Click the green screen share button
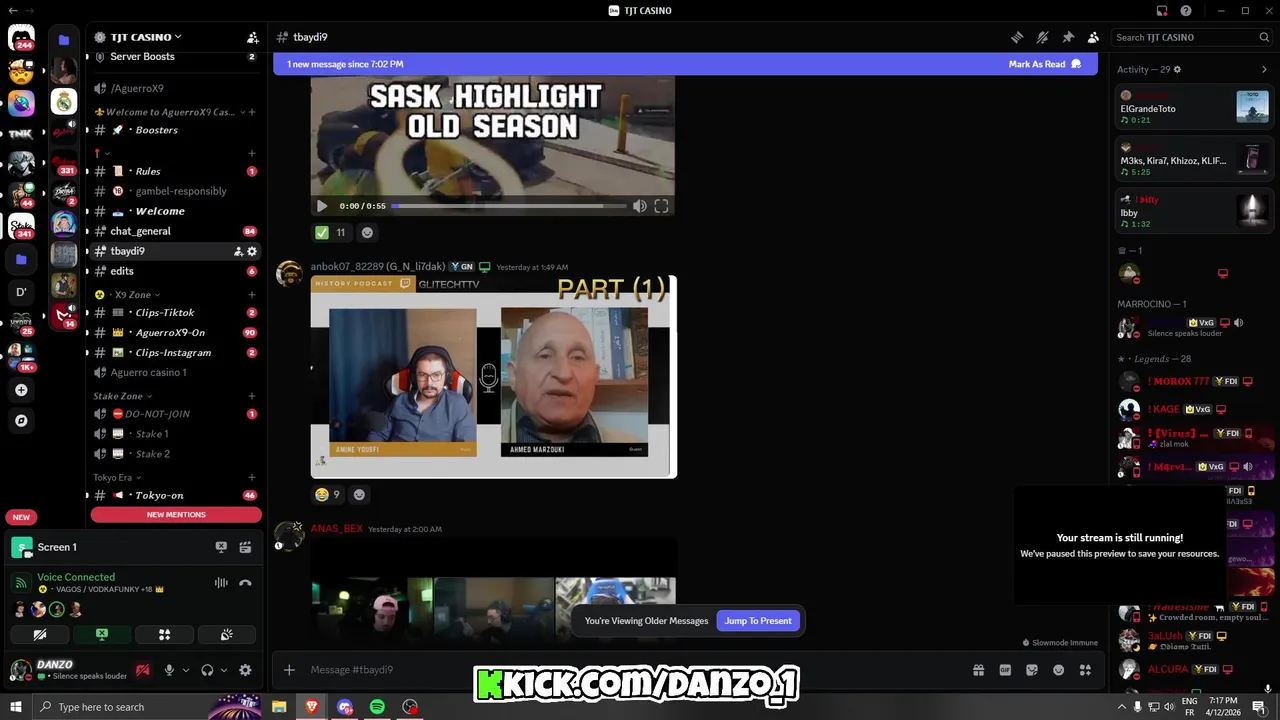Image resolution: width=1280 pixels, height=720 pixels. tap(102, 634)
